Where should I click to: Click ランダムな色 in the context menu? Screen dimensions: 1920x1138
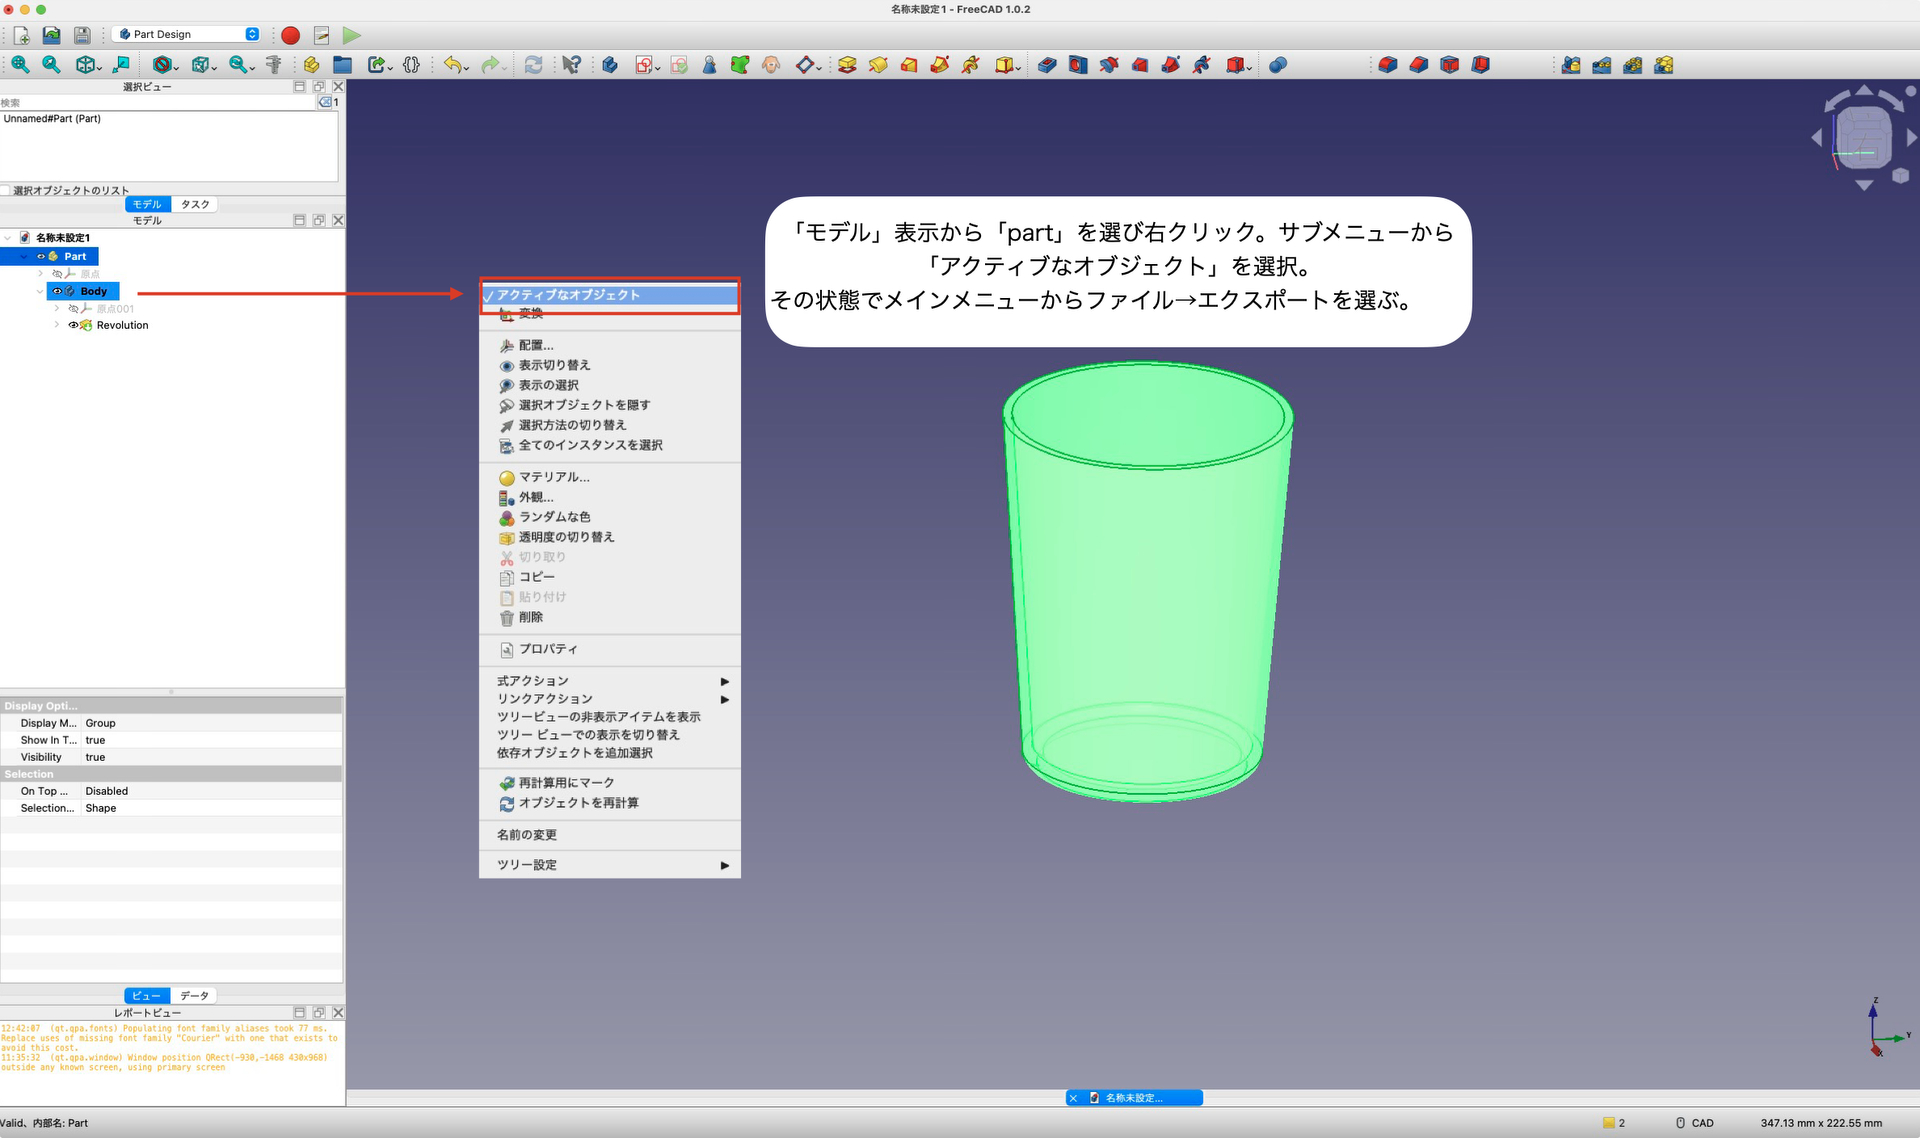554,517
